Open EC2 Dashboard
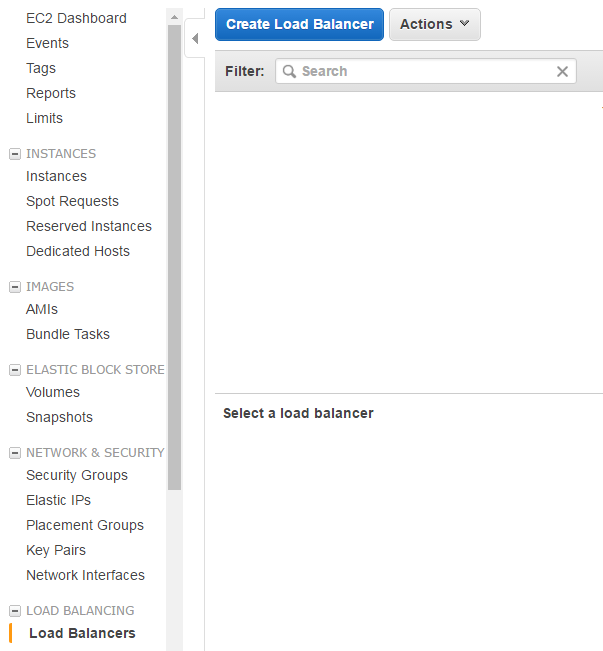The image size is (603, 651). pos(76,18)
